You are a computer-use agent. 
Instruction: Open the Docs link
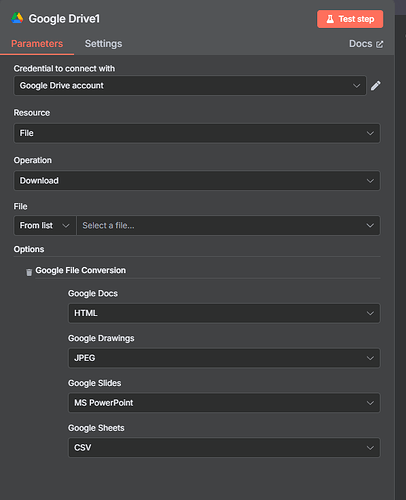click(x=366, y=44)
